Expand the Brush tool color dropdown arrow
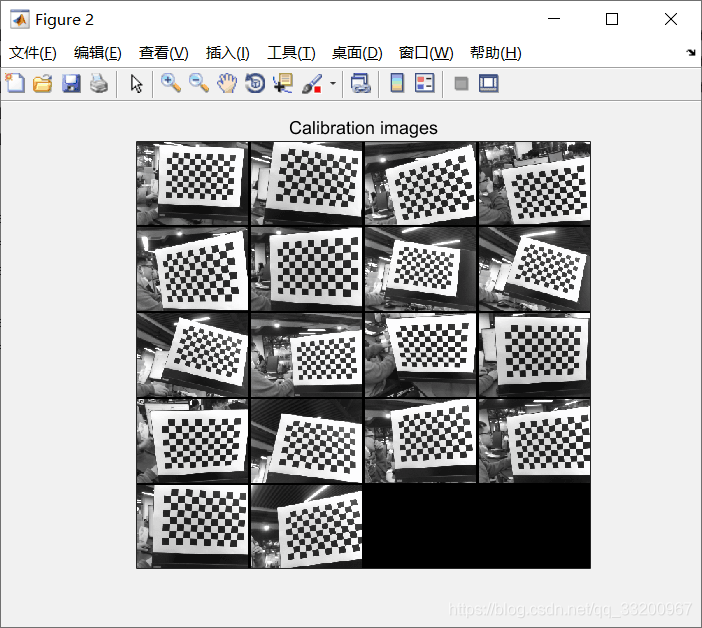702x628 pixels. [x=333, y=85]
